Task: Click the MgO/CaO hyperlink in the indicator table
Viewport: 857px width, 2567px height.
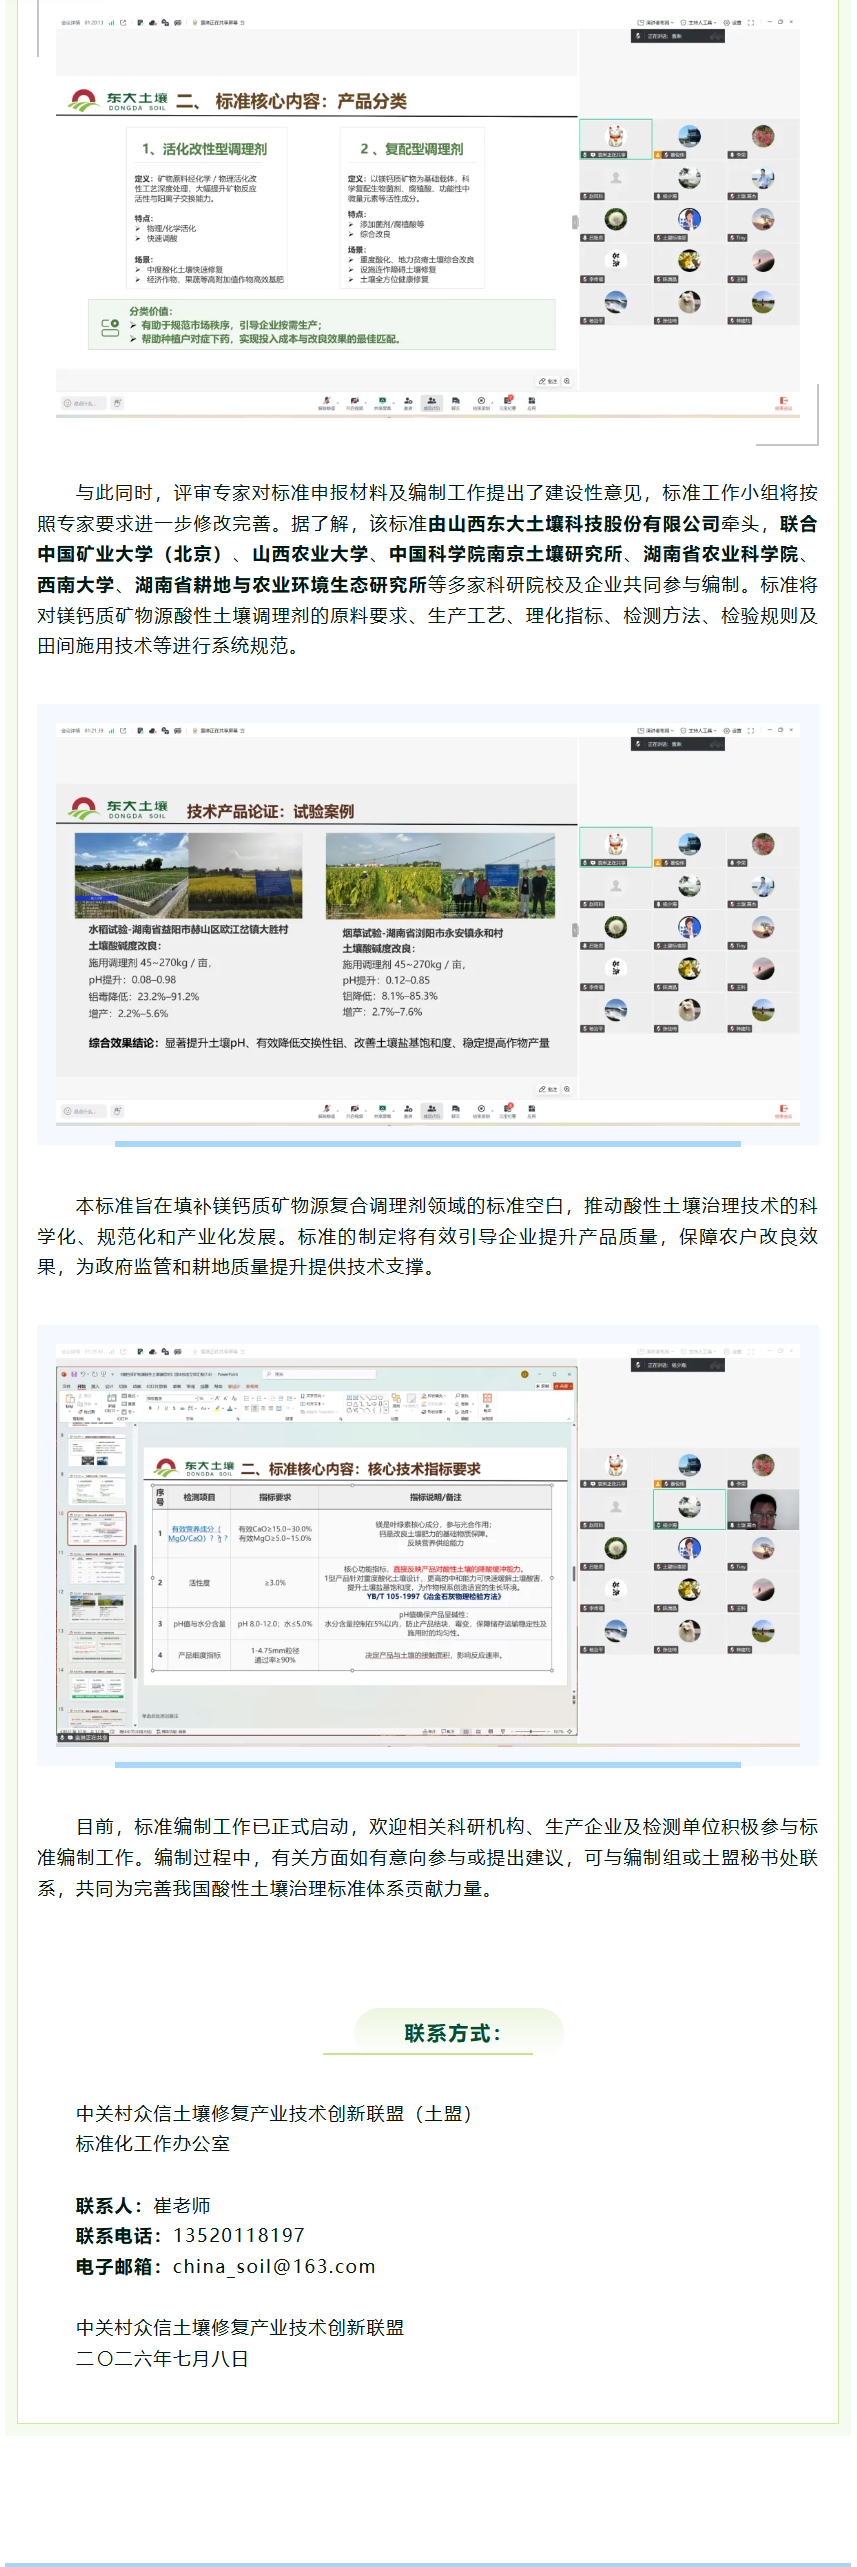Action: tap(187, 1538)
